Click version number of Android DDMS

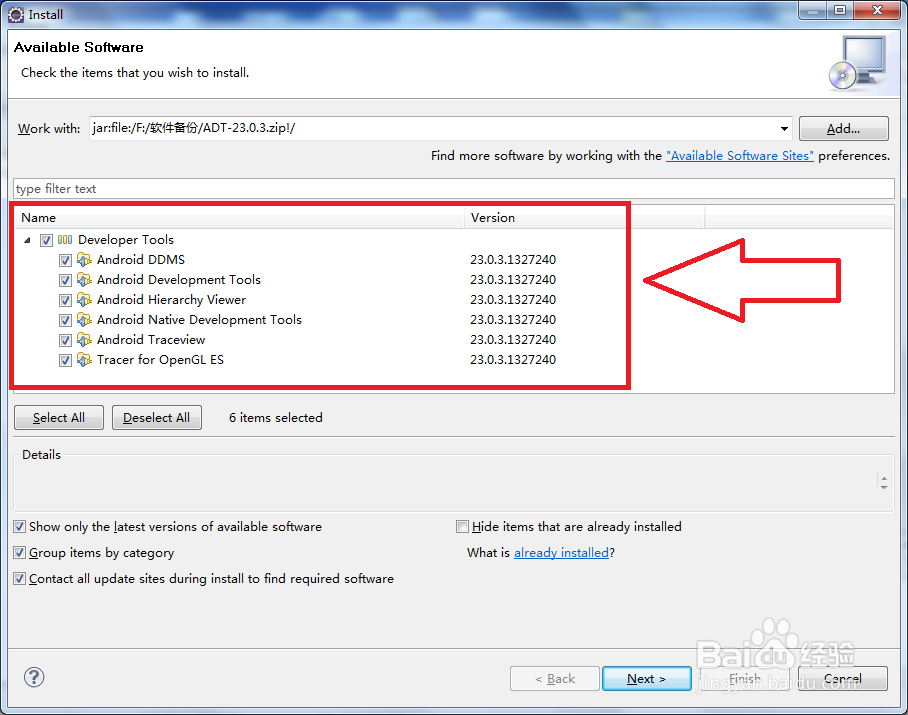(513, 260)
